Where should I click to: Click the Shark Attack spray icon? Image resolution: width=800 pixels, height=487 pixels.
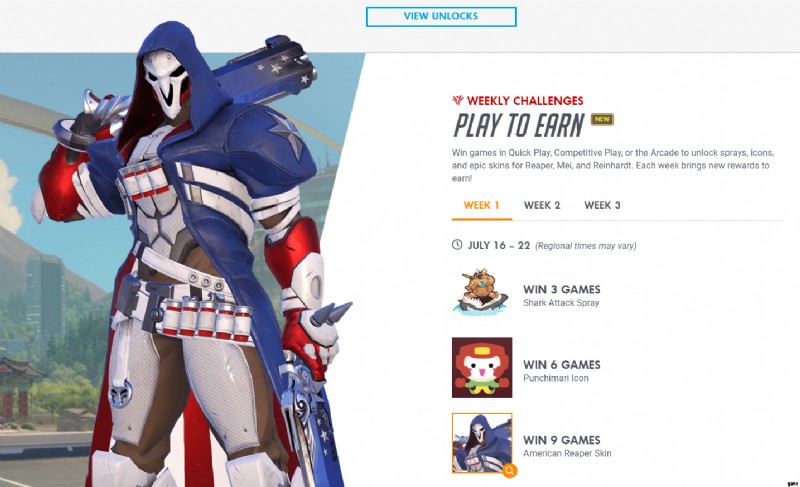481,291
